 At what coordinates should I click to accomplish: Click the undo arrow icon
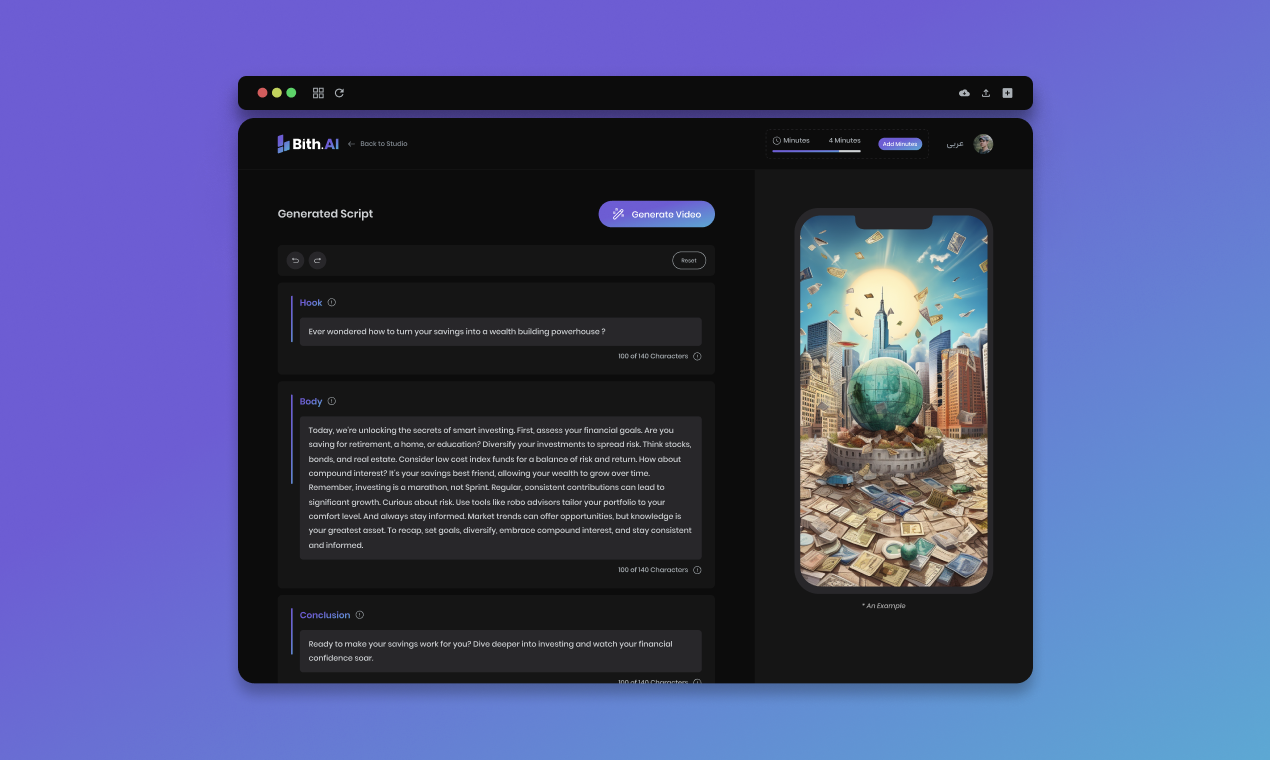coord(295,260)
